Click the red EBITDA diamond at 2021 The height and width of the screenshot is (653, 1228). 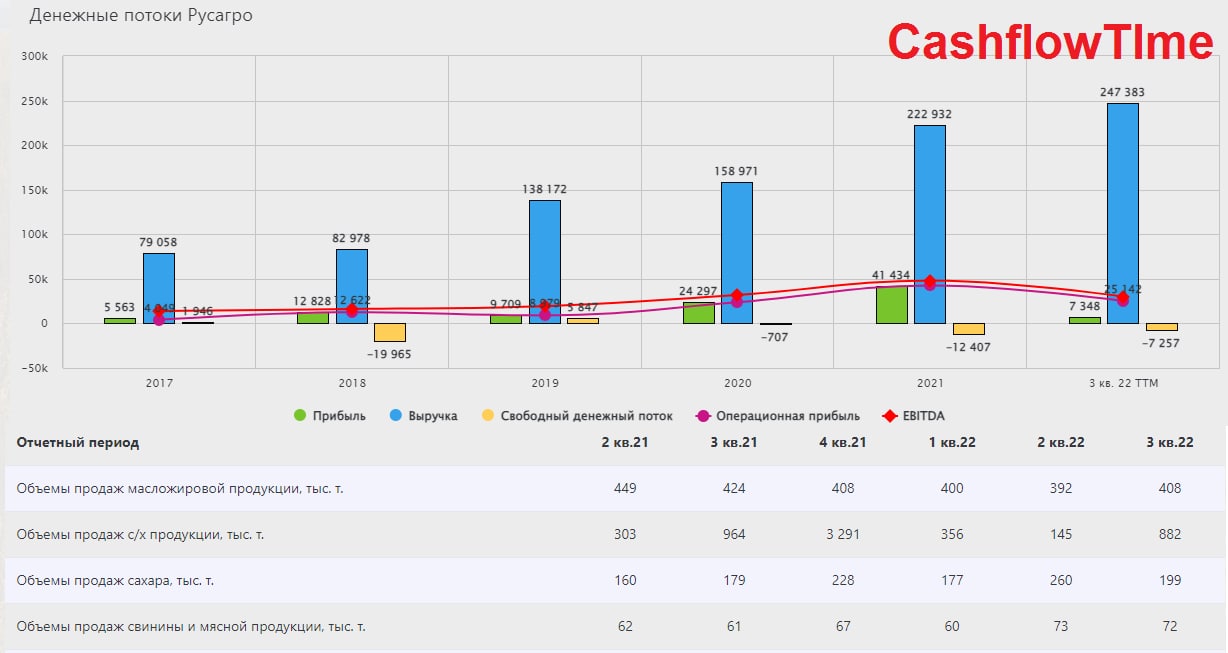coord(930,281)
